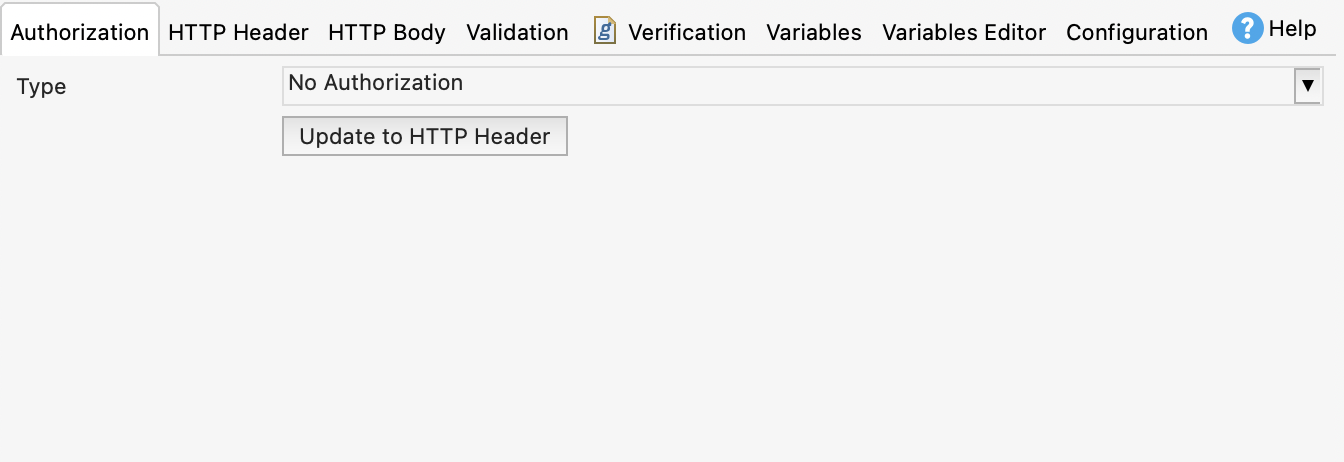The width and height of the screenshot is (1344, 462).
Task: Click the Type field label
Action: coord(42,87)
